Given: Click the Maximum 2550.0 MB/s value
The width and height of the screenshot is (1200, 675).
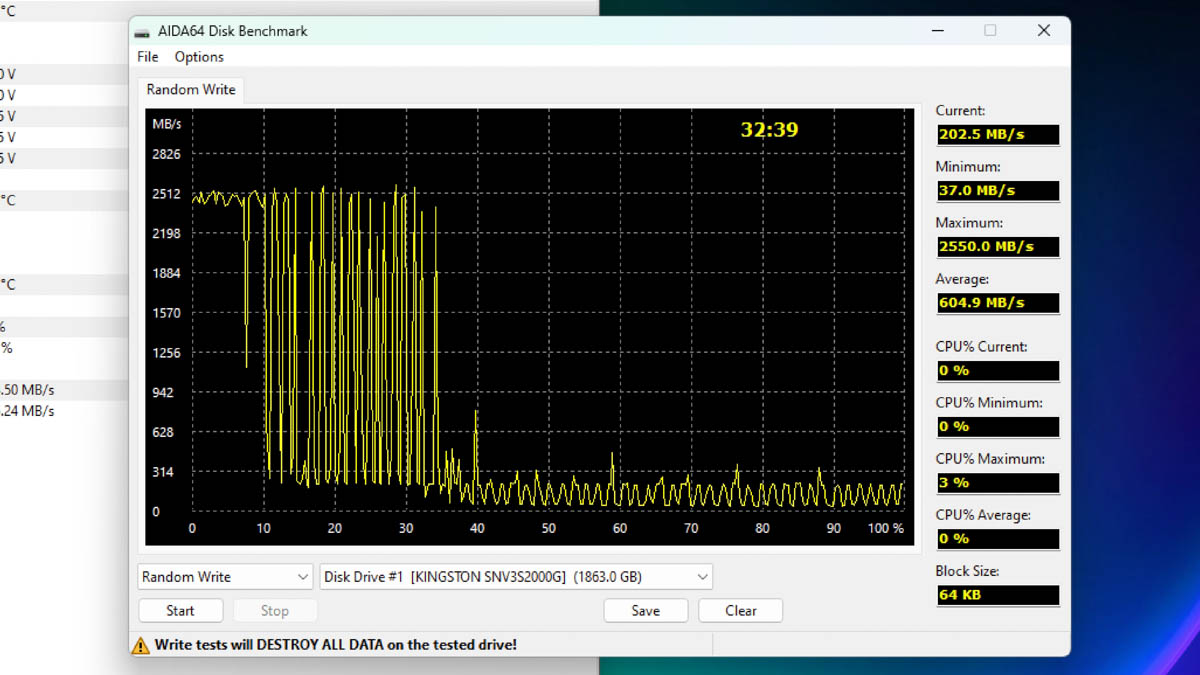Looking at the screenshot, I should [997, 246].
